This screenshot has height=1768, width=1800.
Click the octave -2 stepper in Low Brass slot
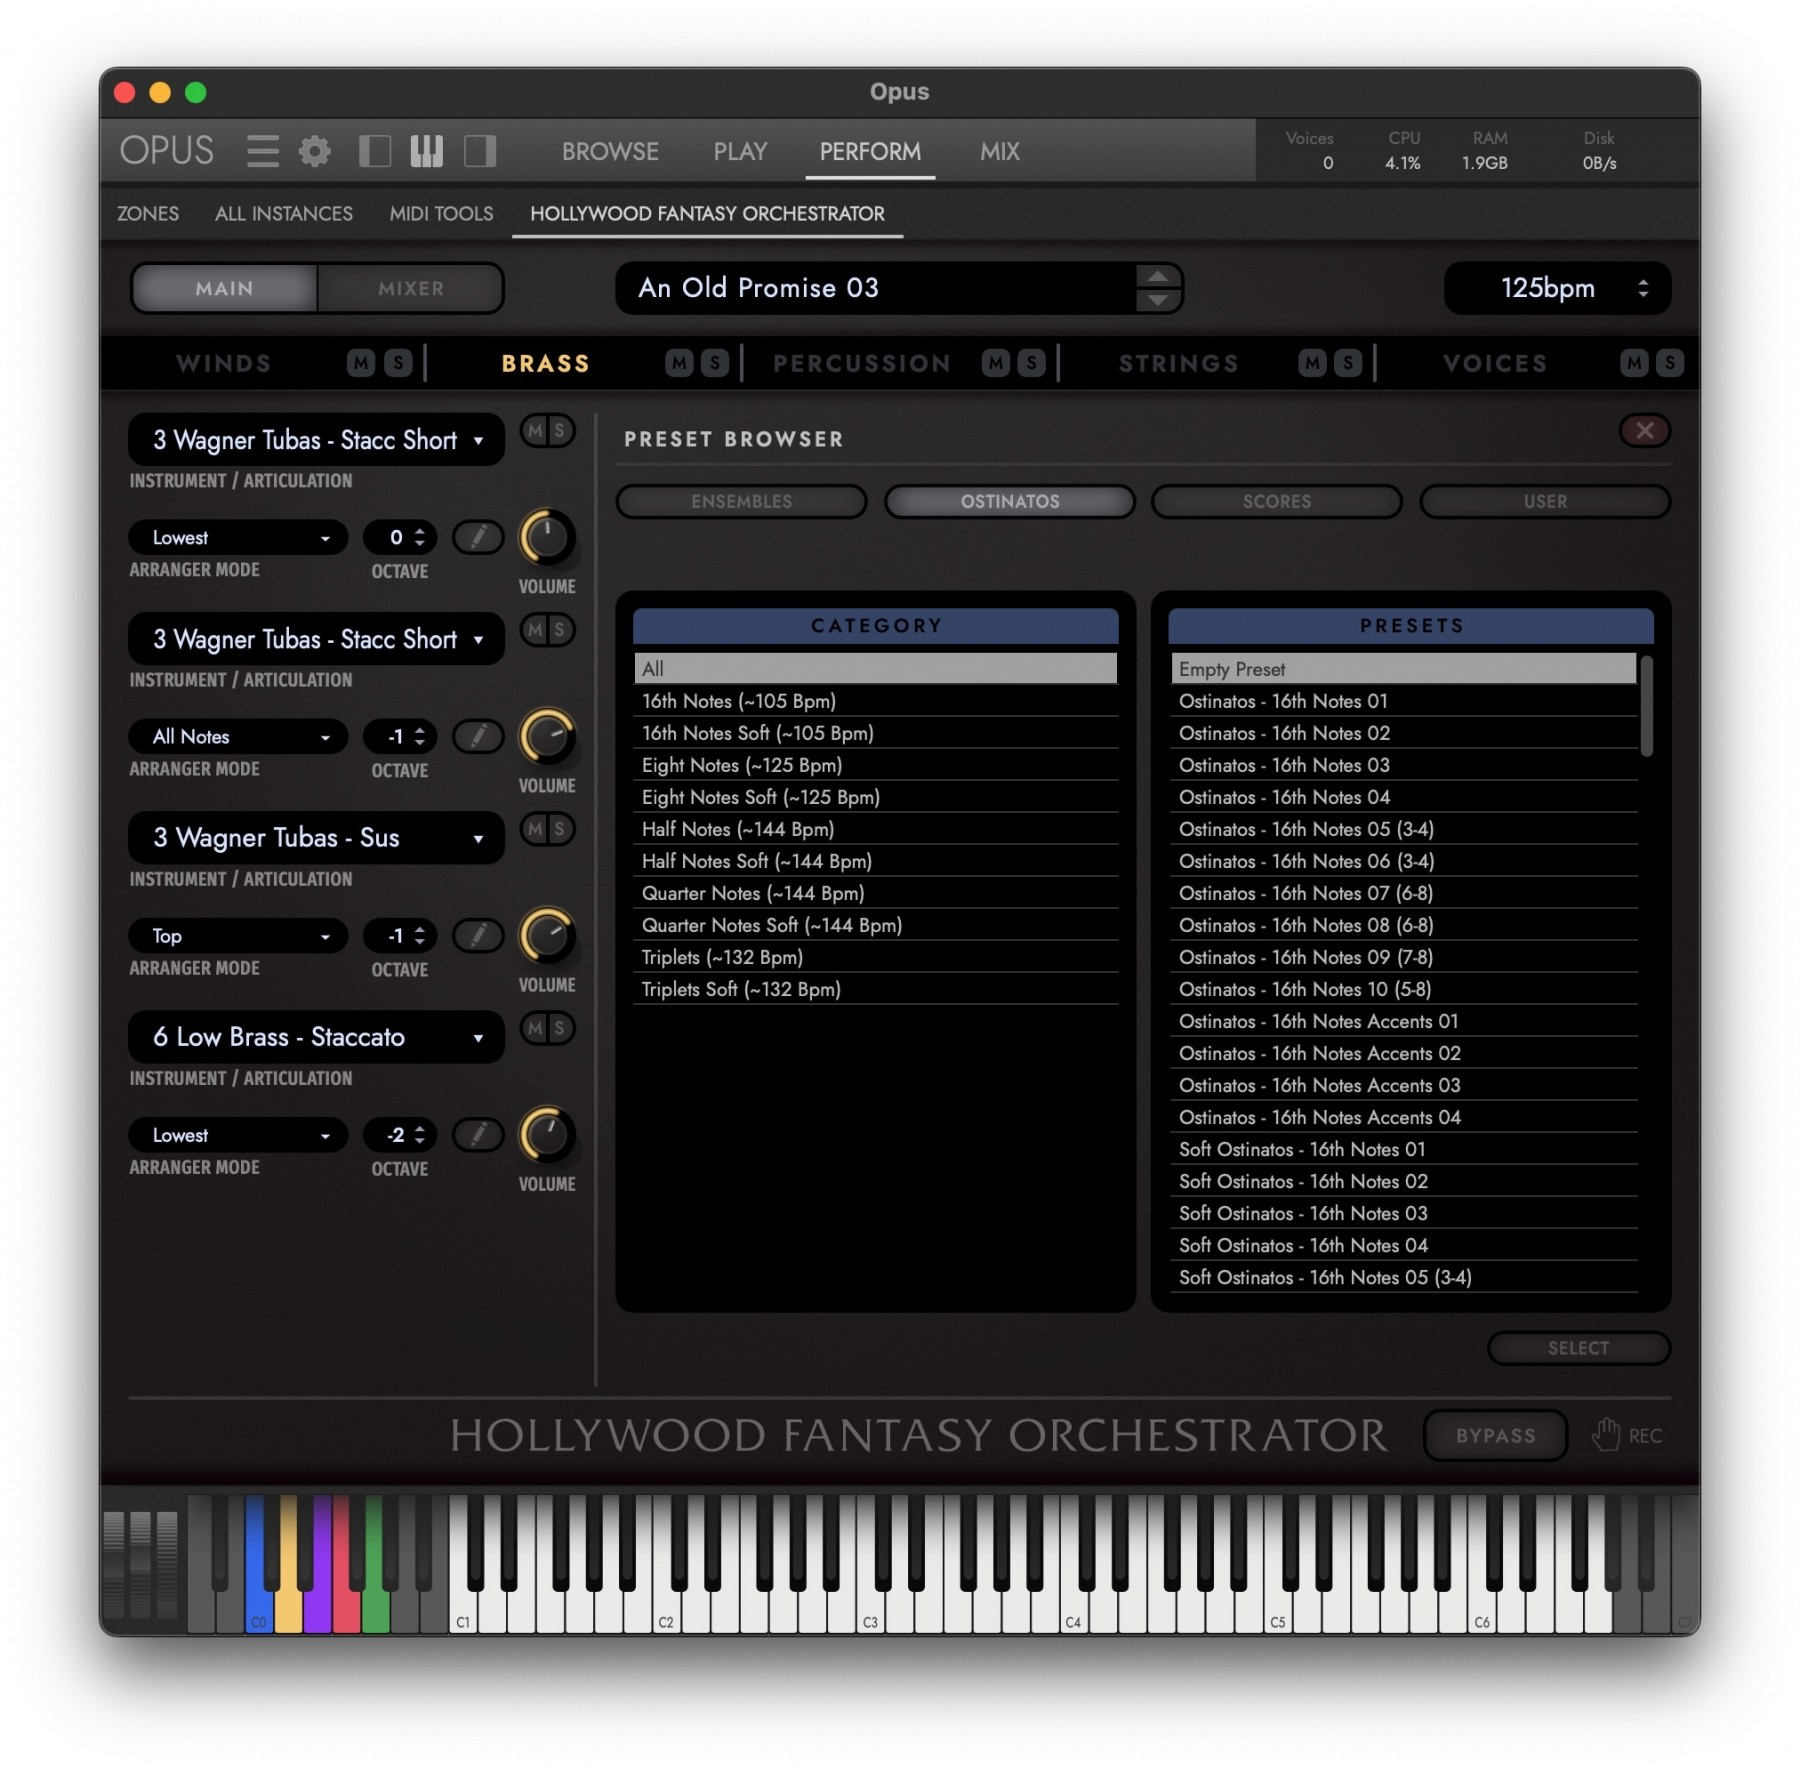(x=419, y=1135)
